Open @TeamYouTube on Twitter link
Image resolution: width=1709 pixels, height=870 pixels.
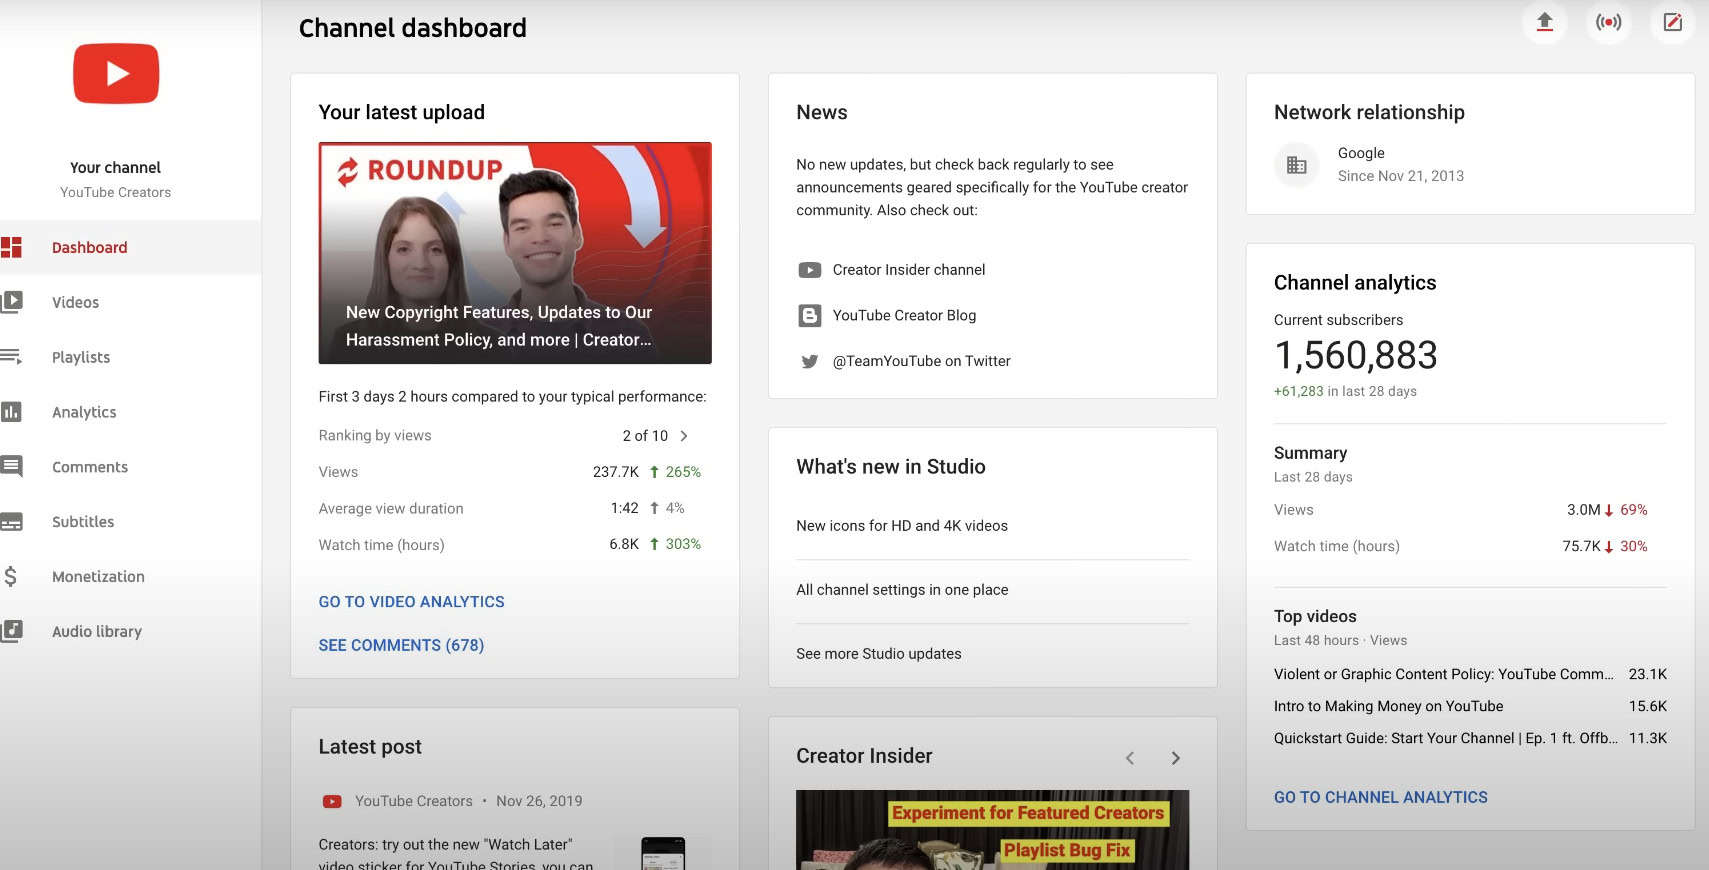(921, 361)
